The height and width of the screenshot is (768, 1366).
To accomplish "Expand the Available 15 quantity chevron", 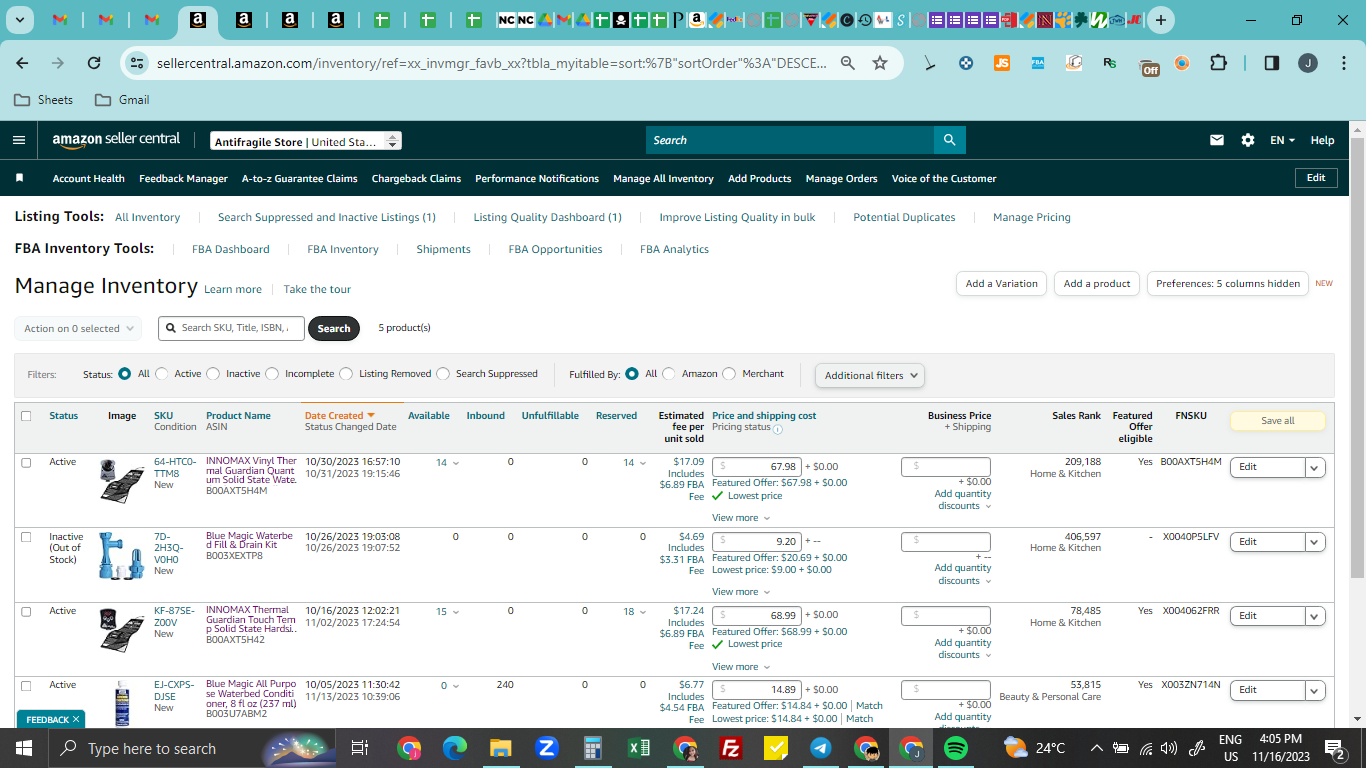I will tap(456, 612).
